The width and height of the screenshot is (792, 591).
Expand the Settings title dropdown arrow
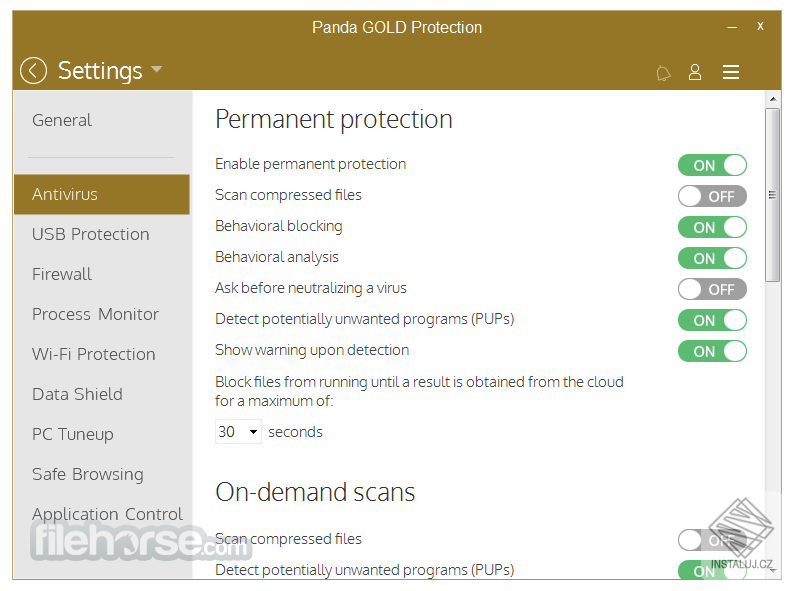pyautogui.click(x=156, y=71)
